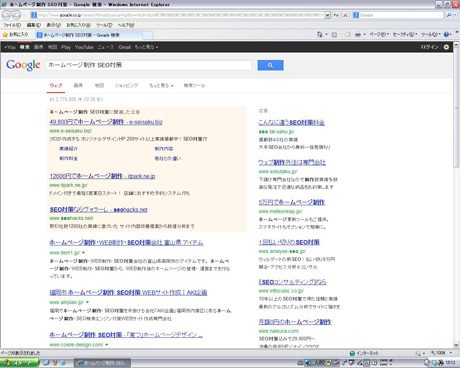Click the Windows Start button
The image size is (460, 368).
click(x=19, y=363)
